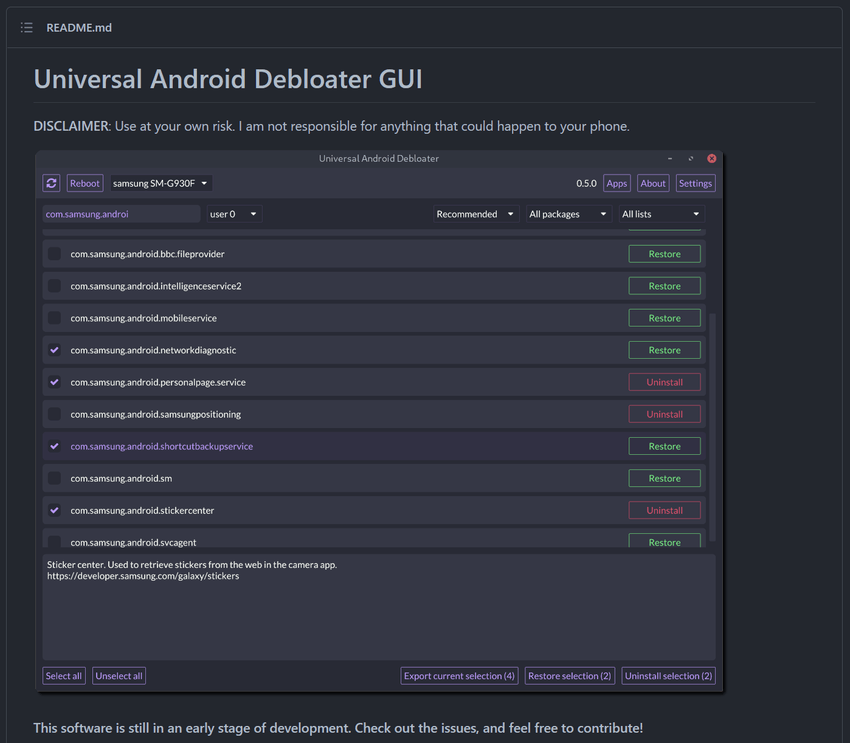Select the com.samsung.android.mobileservice row text
Screen dimensions: 850x743
point(144,318)
